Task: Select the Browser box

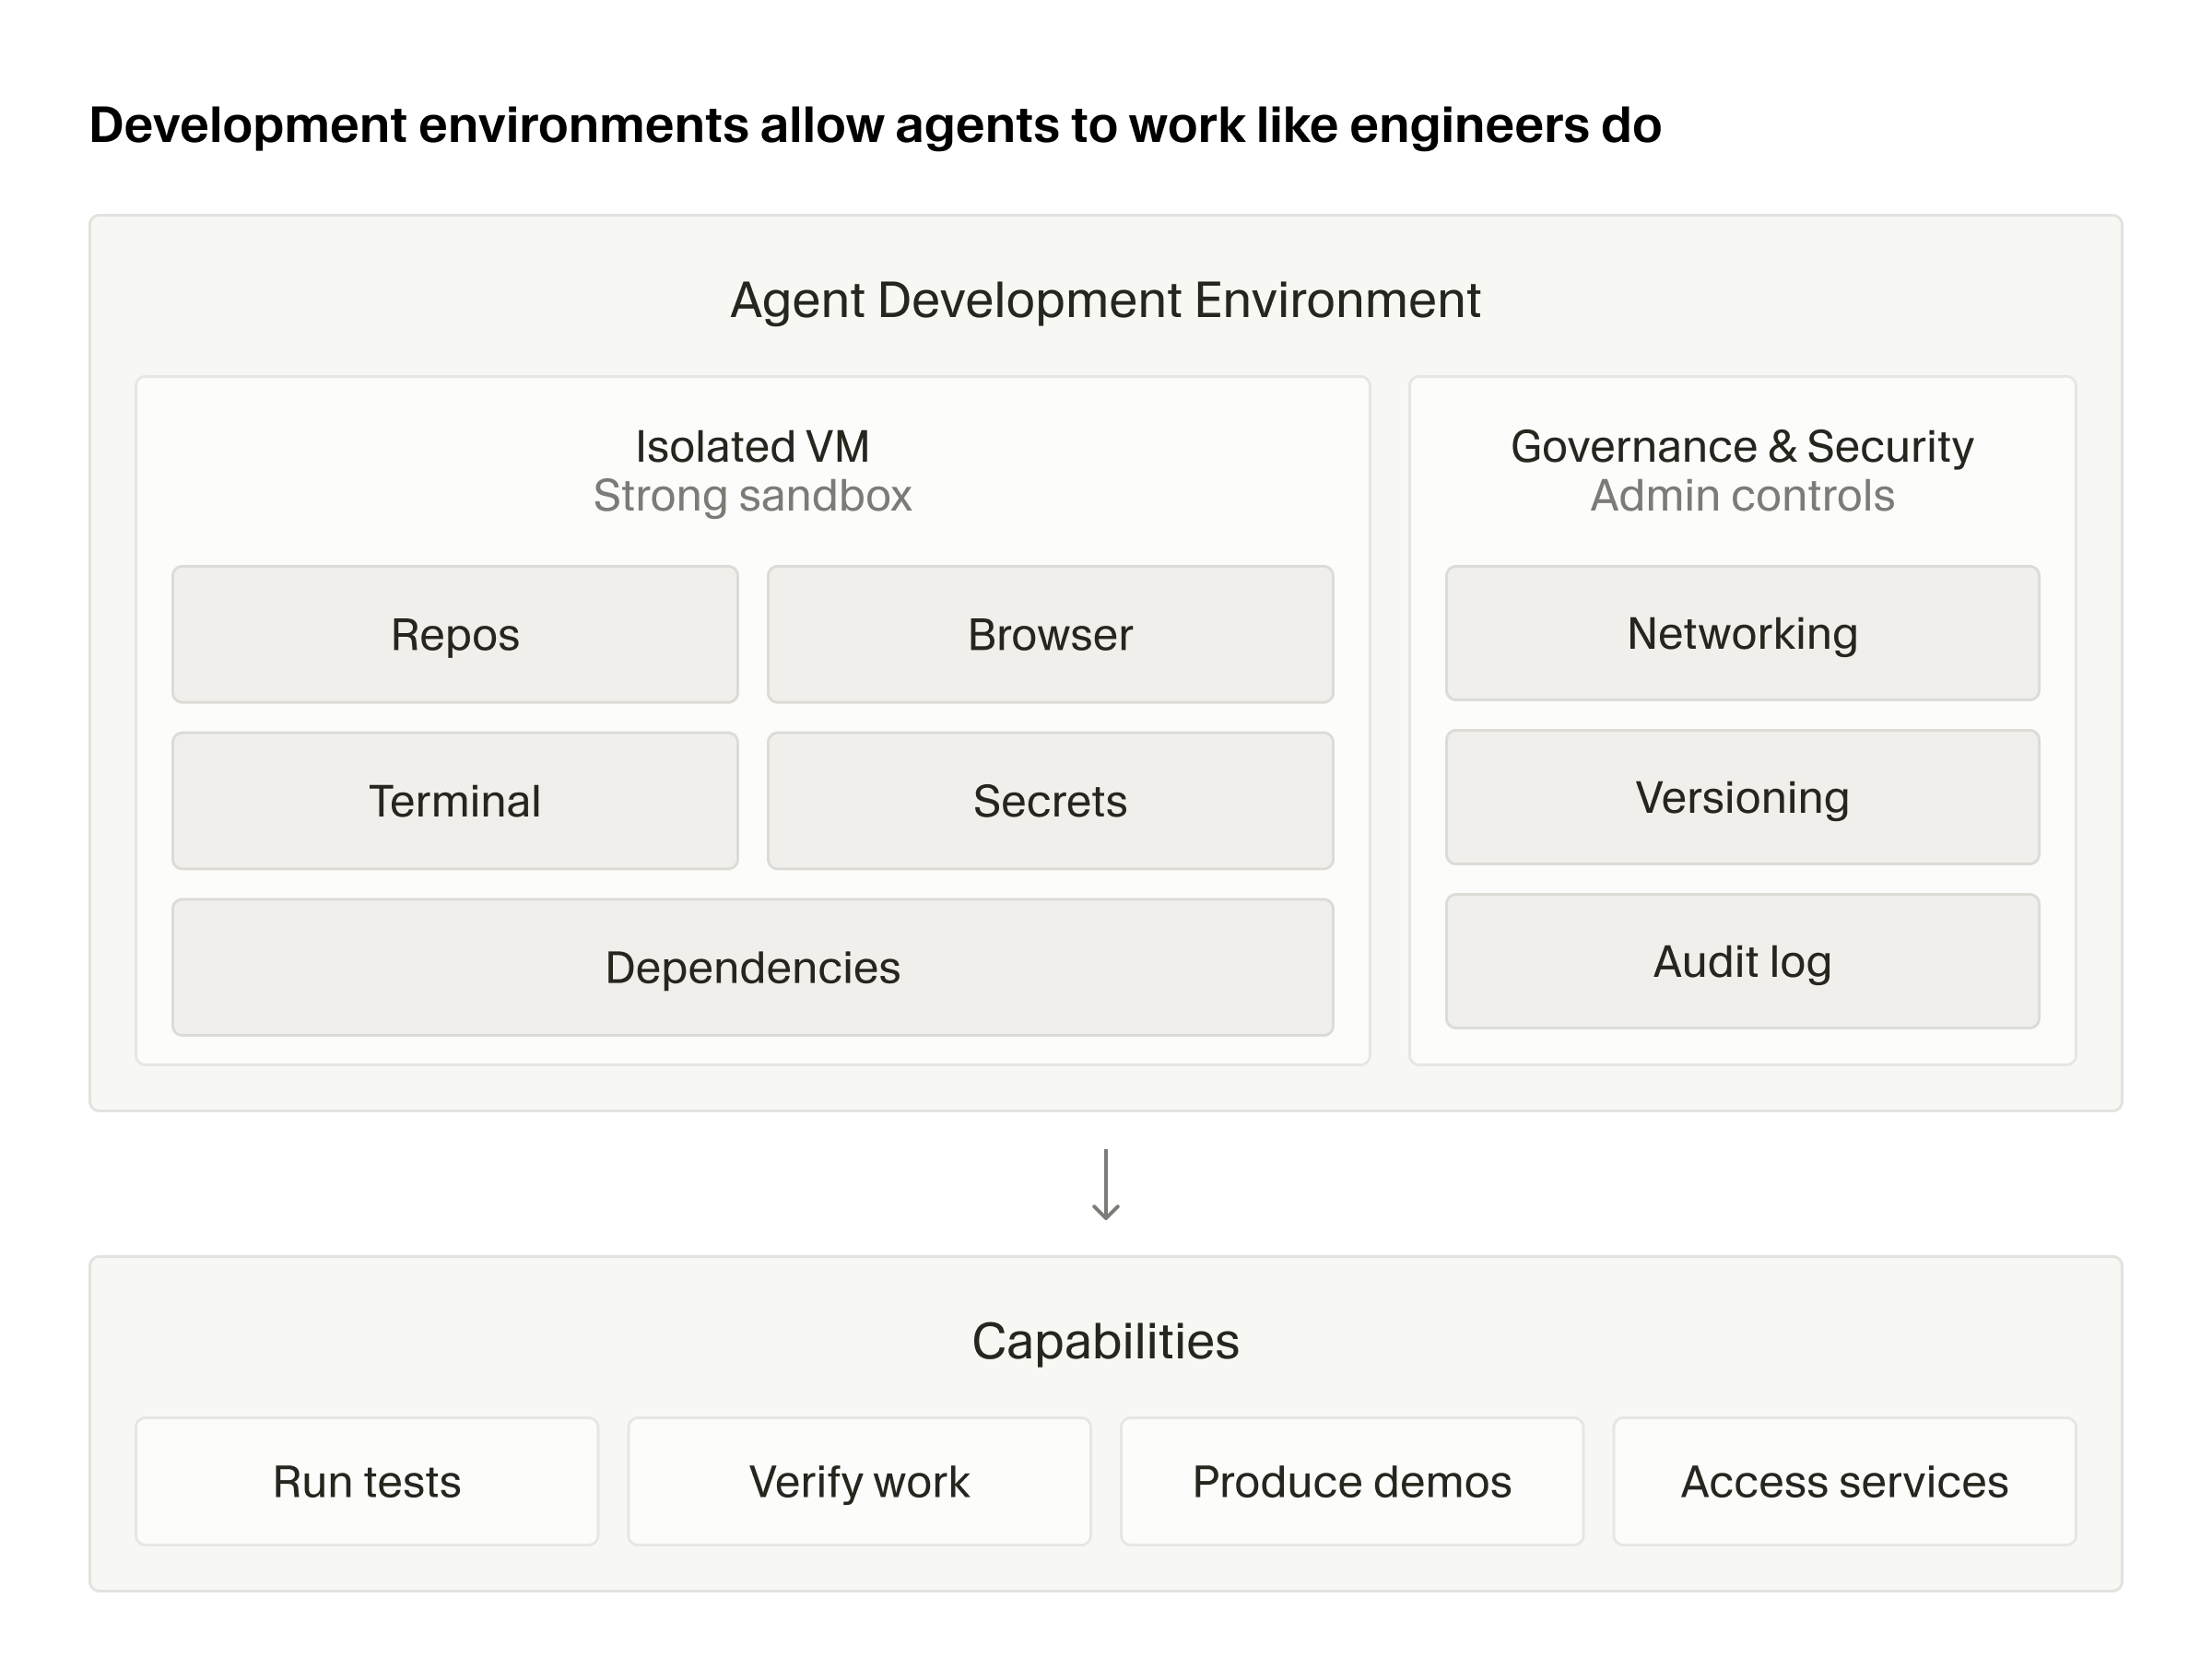Action: (1050, 634)
